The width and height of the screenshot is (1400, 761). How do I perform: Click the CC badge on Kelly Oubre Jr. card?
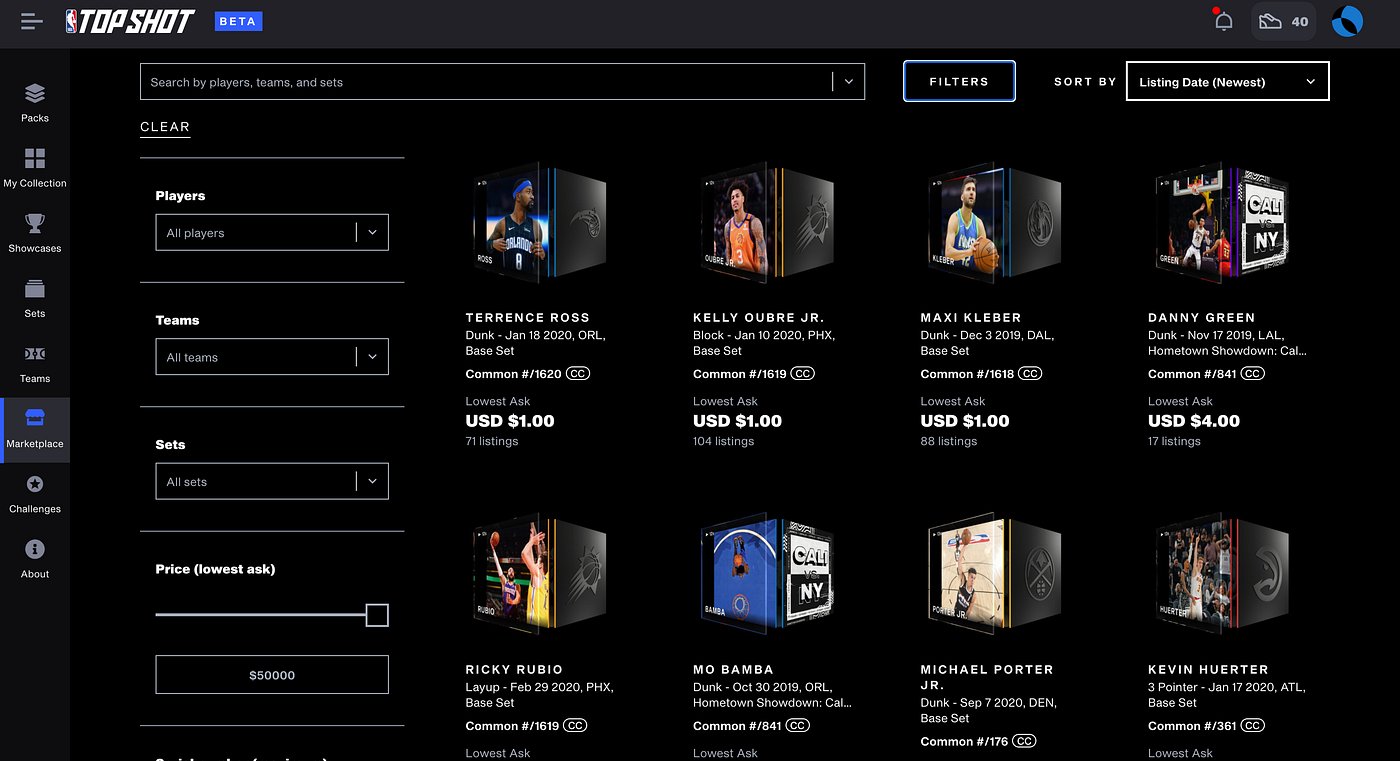pyautogui.click(x=803, y=374)
